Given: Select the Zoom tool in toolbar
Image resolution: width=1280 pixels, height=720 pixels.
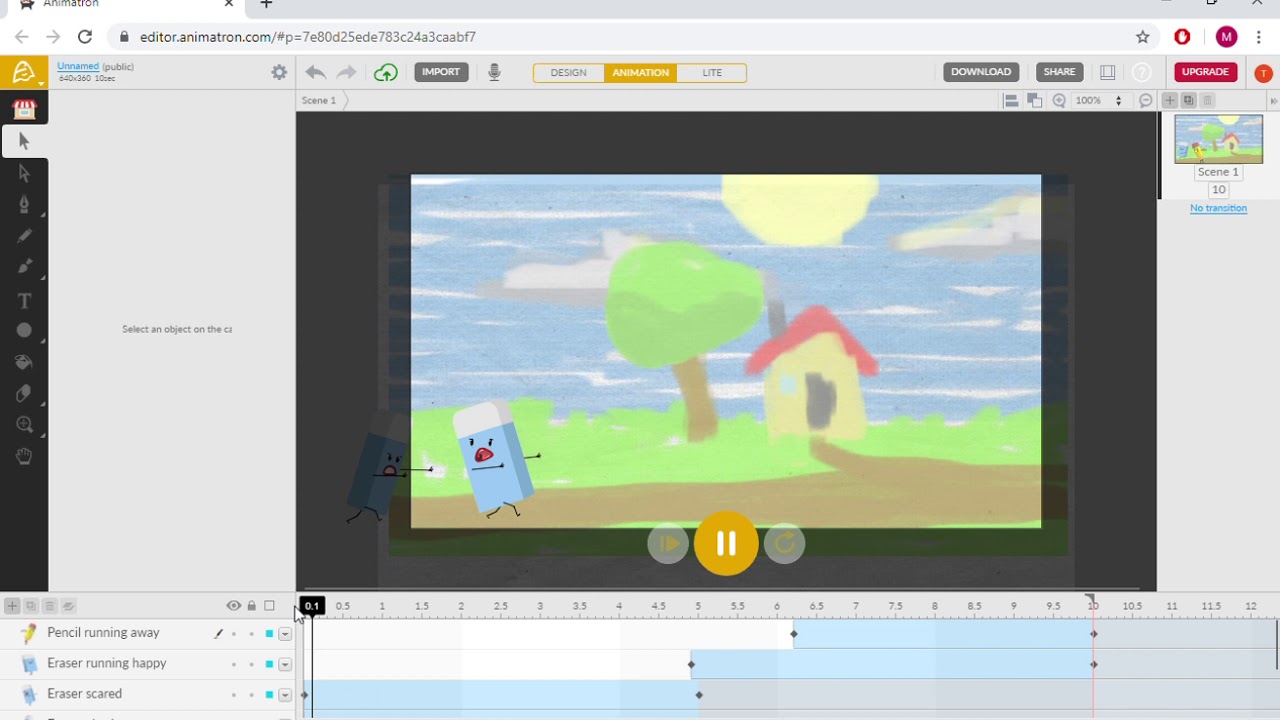Looking at the screenshot, I should [24, 425].
